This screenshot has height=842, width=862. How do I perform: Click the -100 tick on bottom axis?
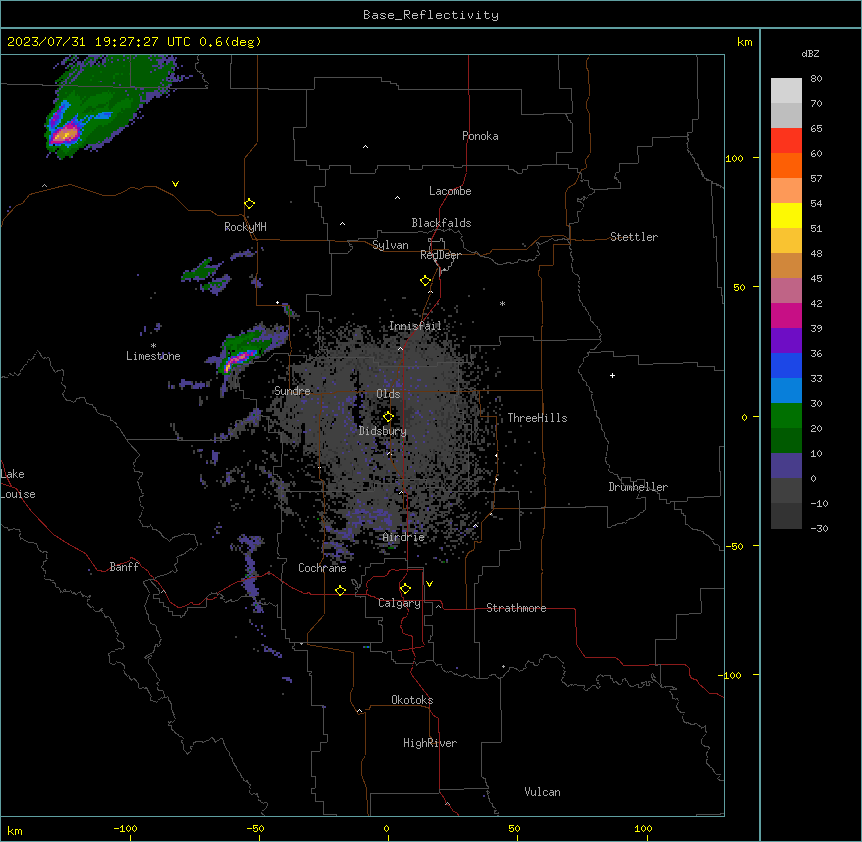point(125,828)
